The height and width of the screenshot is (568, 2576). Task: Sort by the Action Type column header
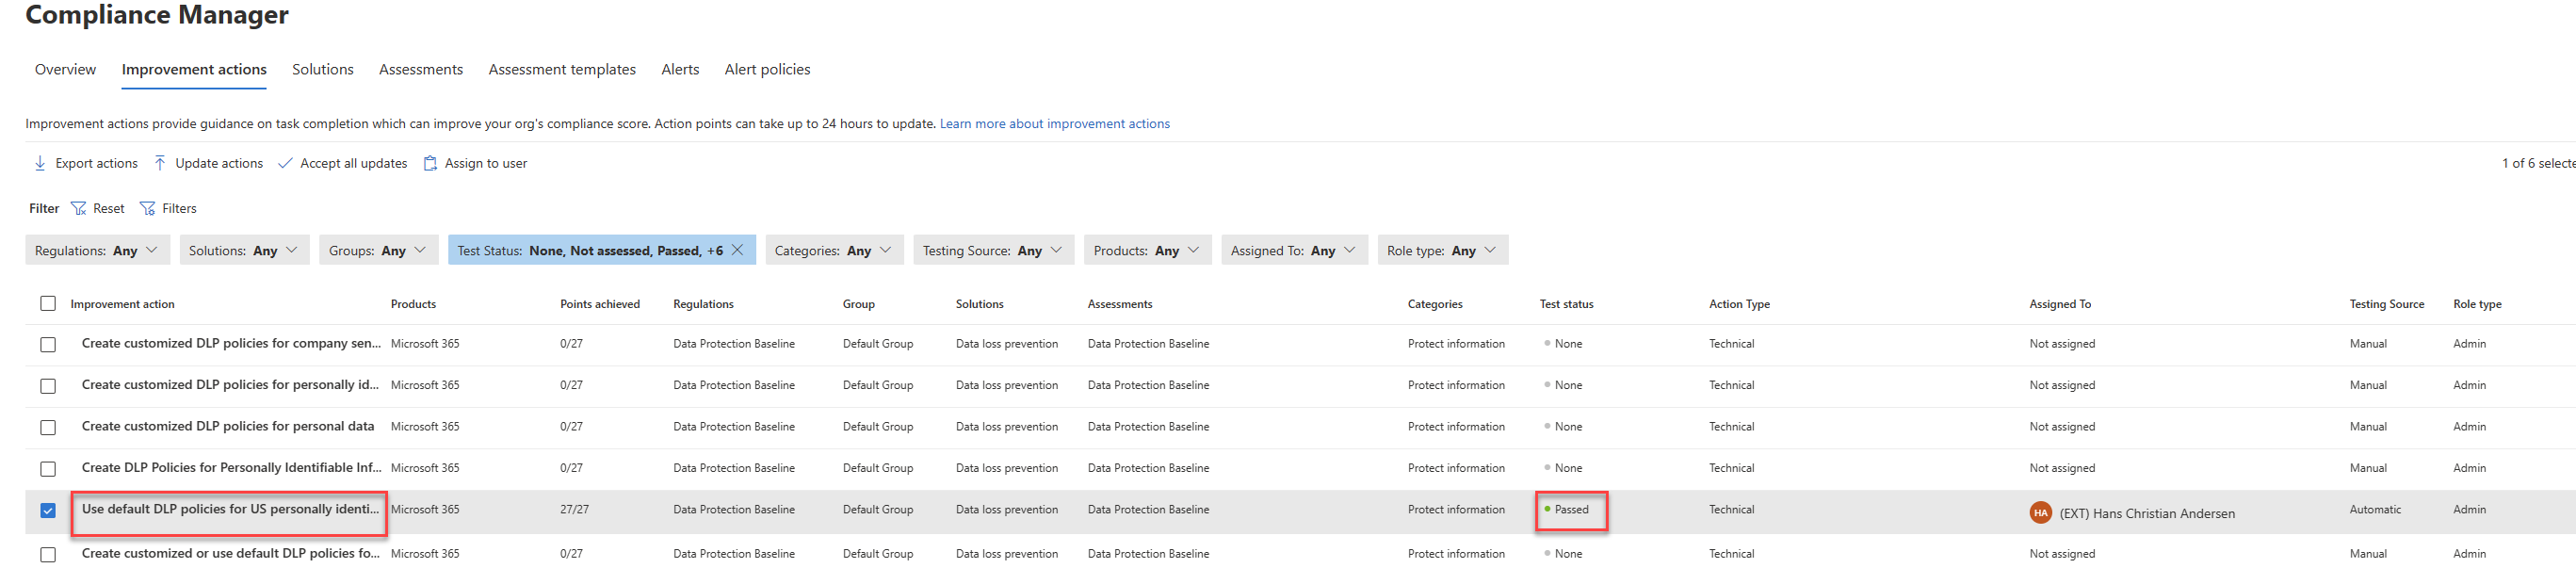(1739, 304)
